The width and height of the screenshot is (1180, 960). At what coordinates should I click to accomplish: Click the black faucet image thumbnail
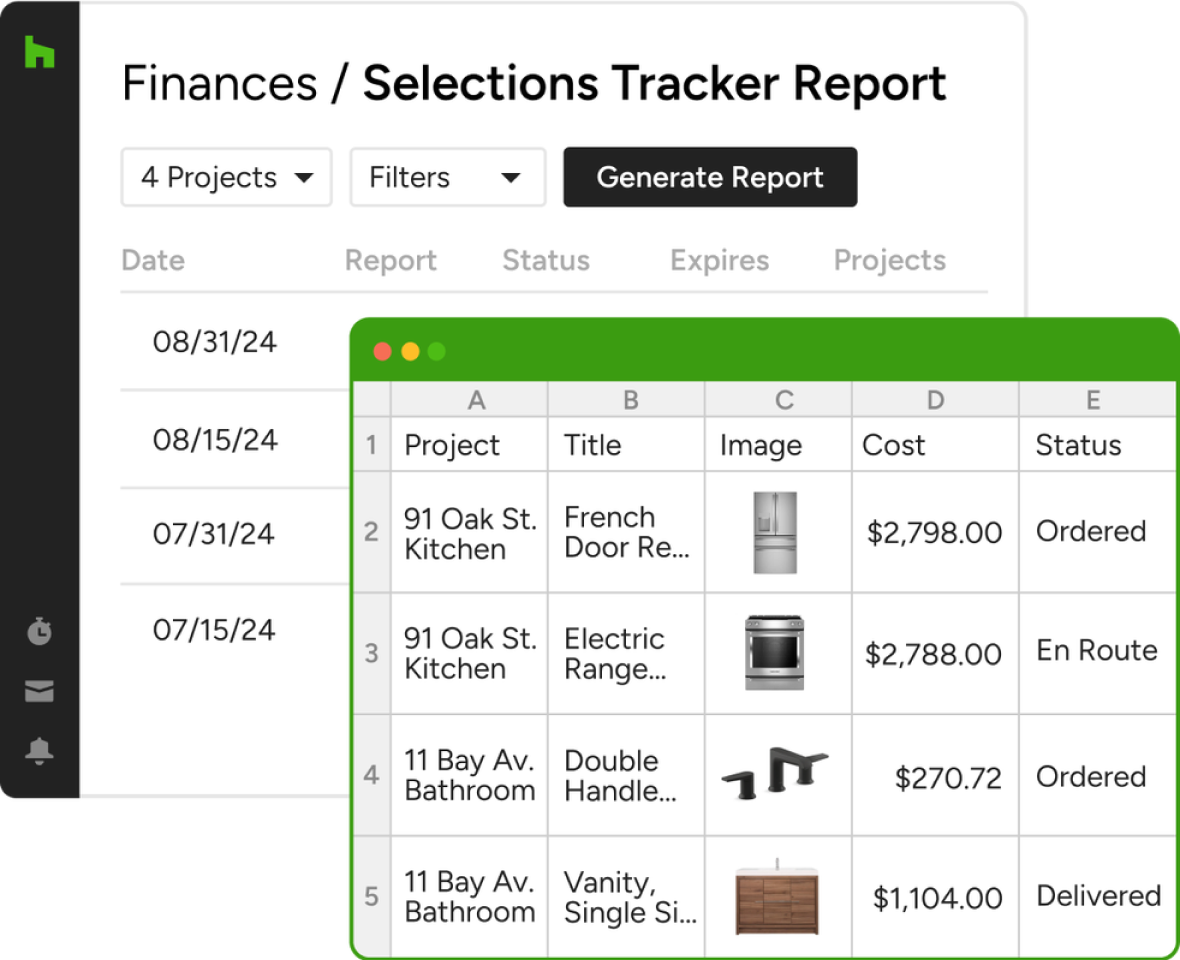775,774
